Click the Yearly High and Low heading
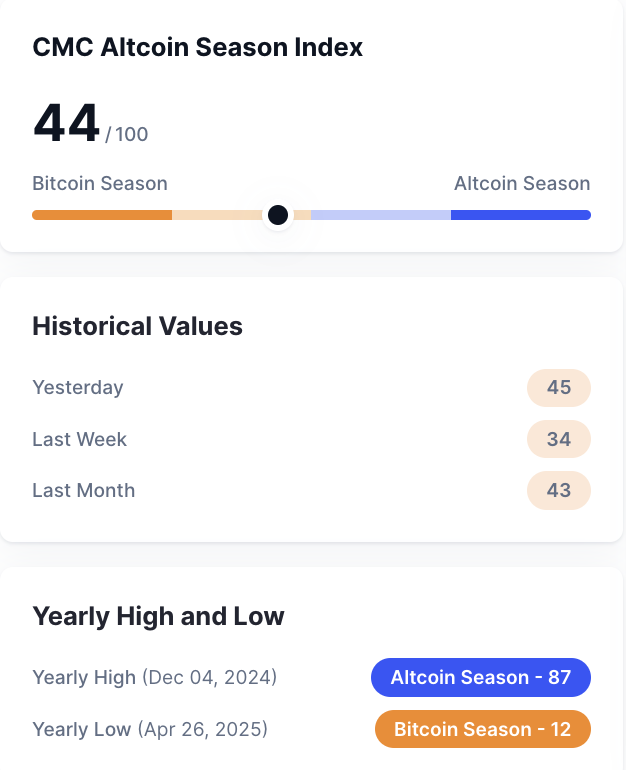 pyautogui.click(x=158, y=616)
